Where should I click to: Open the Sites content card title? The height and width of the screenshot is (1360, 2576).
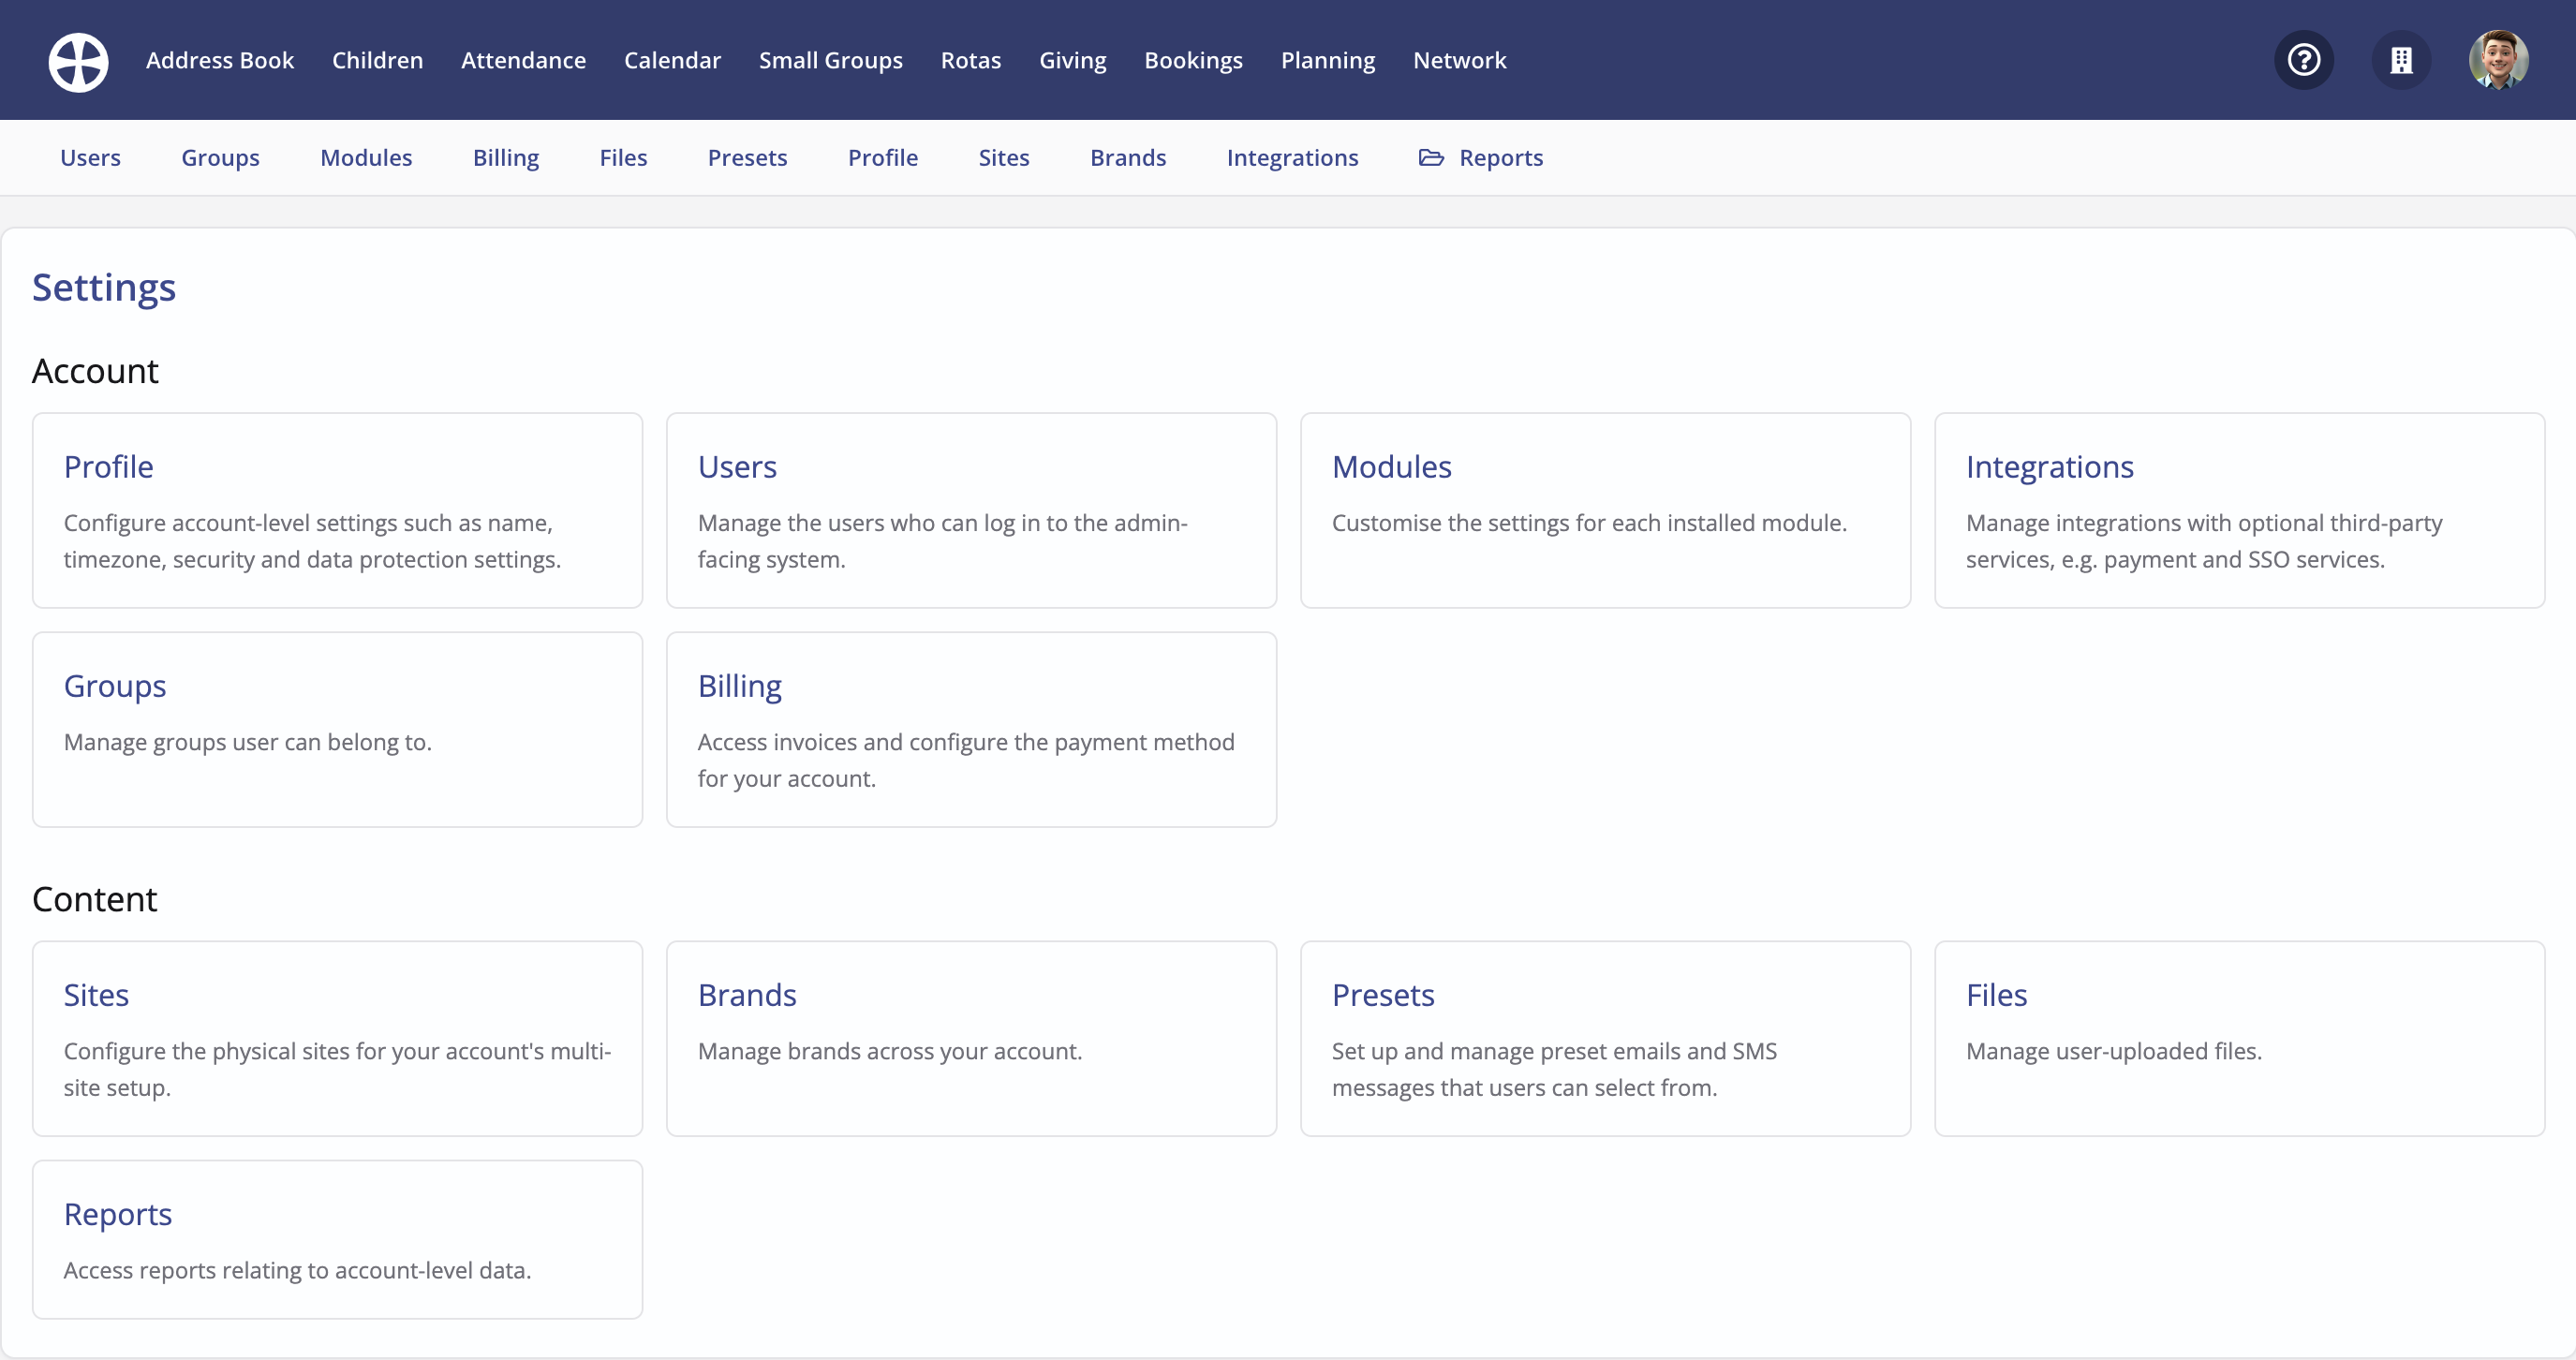click(x=96, y=995)
